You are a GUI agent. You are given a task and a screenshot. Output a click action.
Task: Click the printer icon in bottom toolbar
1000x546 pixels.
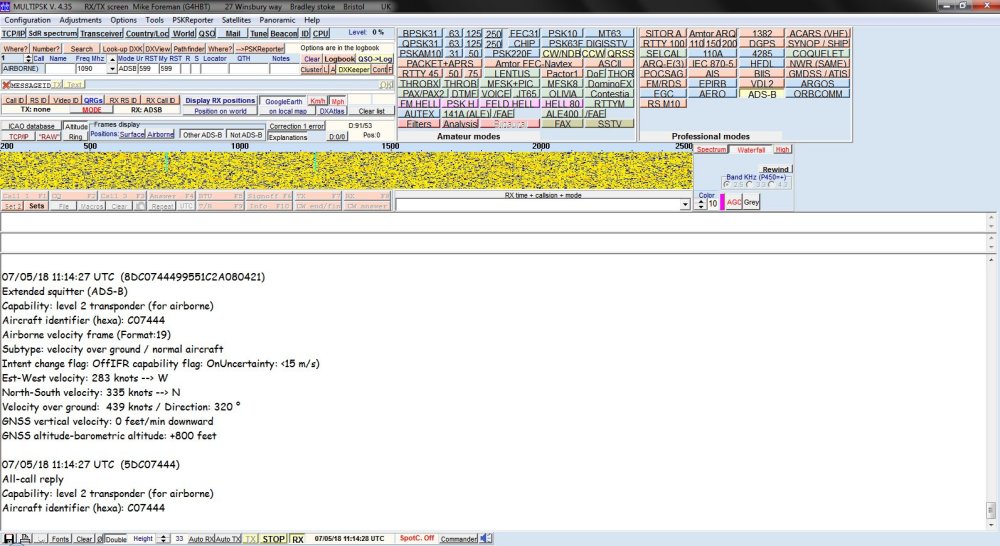click(x=23, y=539)
